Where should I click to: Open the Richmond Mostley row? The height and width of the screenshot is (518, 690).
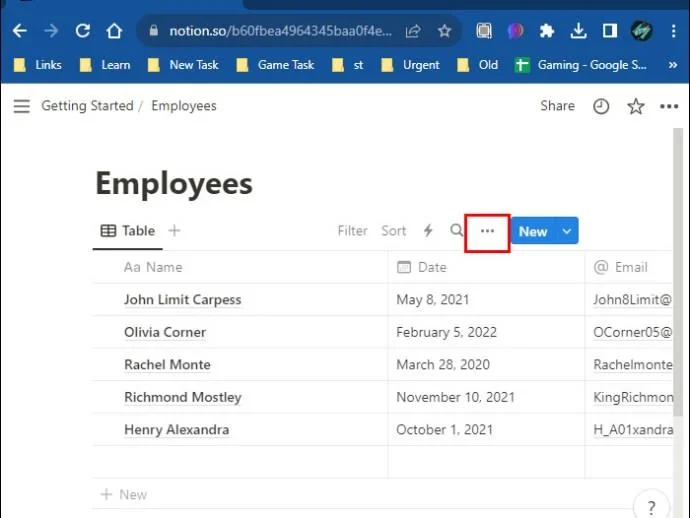[183, 397]
